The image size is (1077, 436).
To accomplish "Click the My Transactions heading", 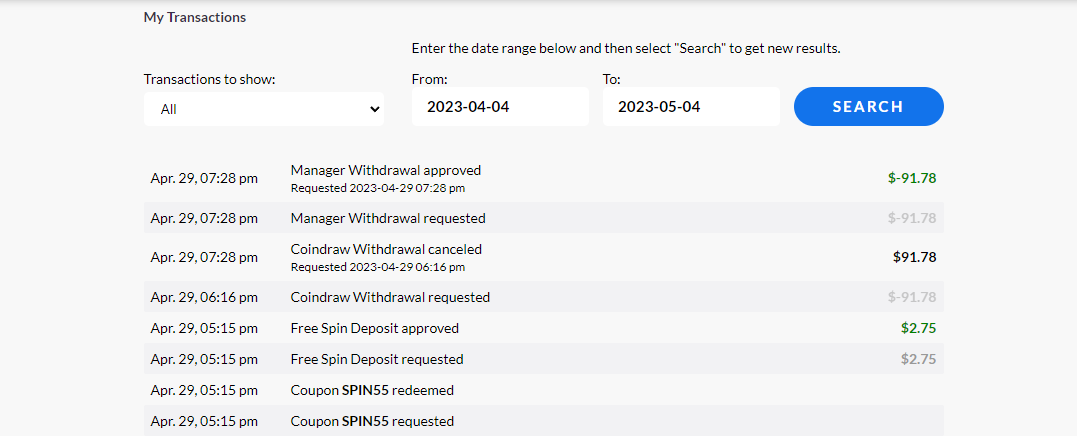I will pyautogui.click(x=195, y=17).
